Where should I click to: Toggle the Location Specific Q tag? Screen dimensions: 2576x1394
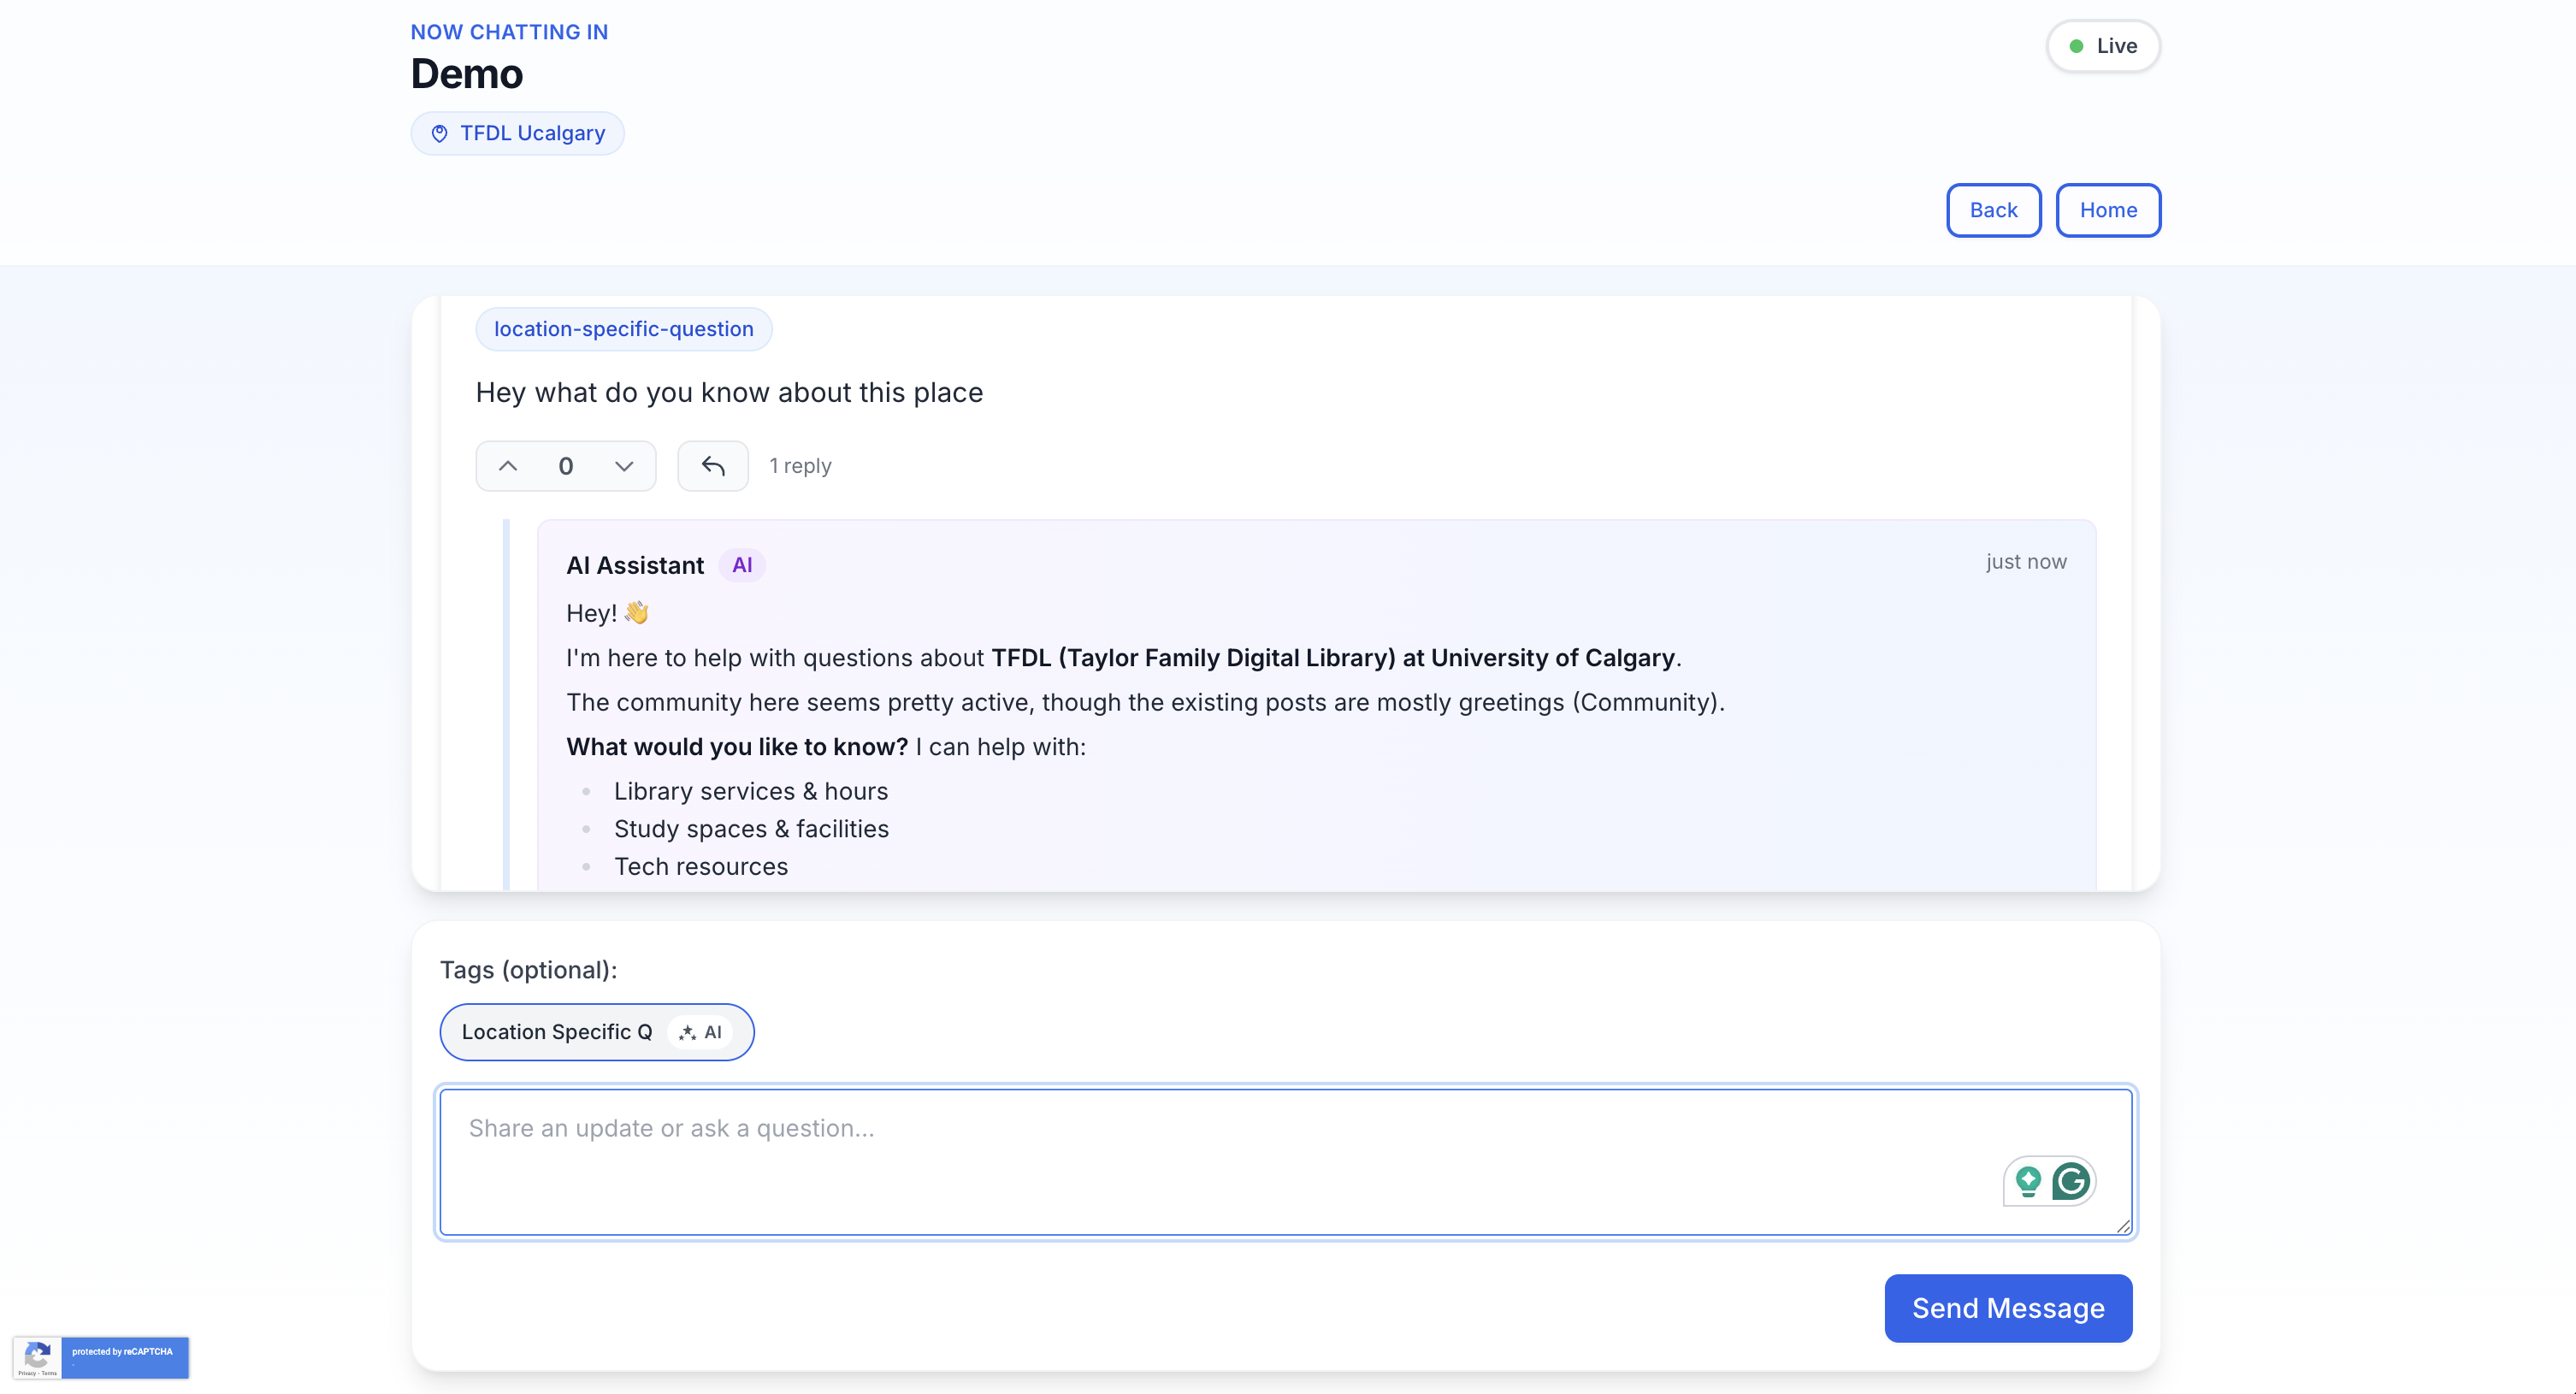click(556, 1032)
